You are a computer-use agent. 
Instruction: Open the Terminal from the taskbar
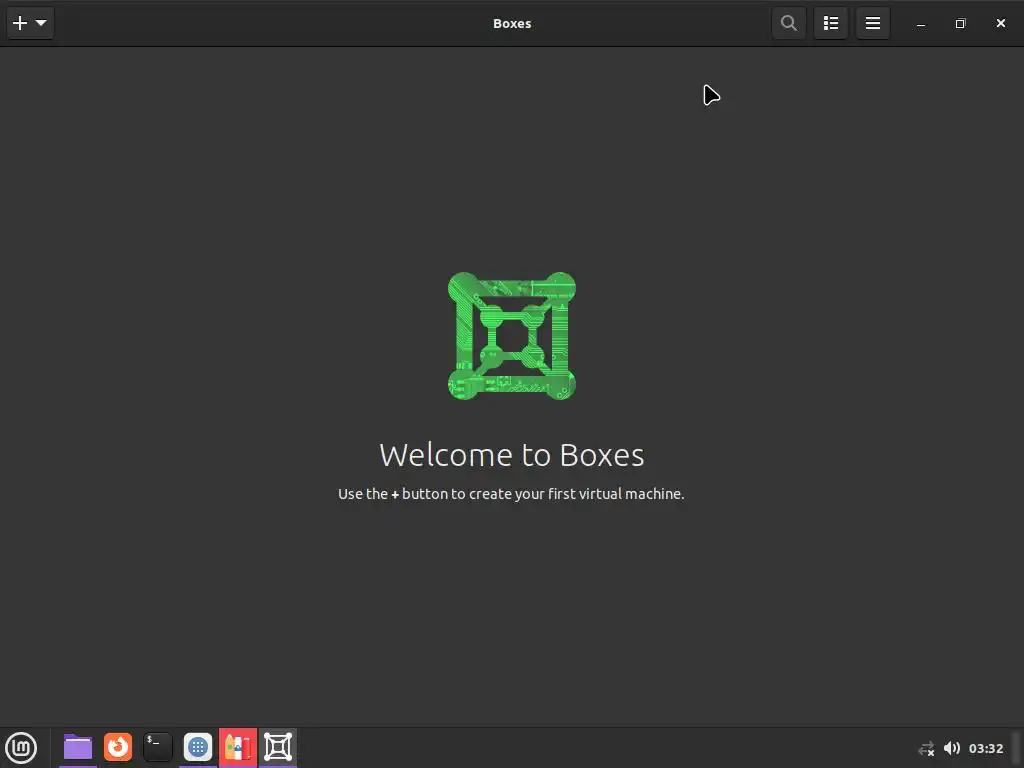coord(157,747)
